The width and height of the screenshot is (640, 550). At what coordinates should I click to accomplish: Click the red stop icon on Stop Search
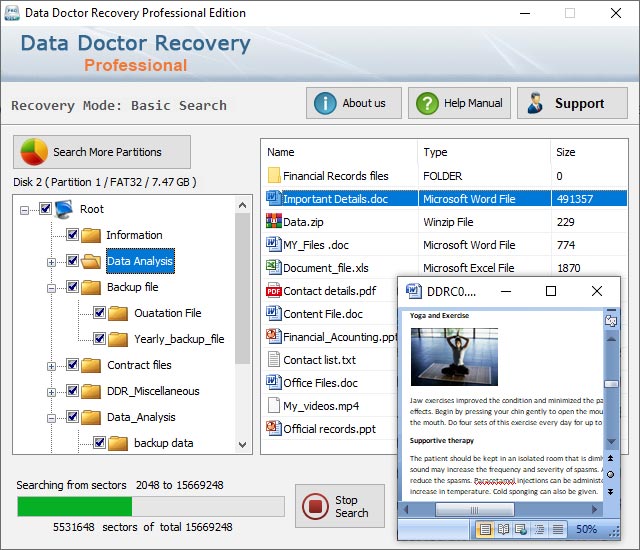(315, 506)
